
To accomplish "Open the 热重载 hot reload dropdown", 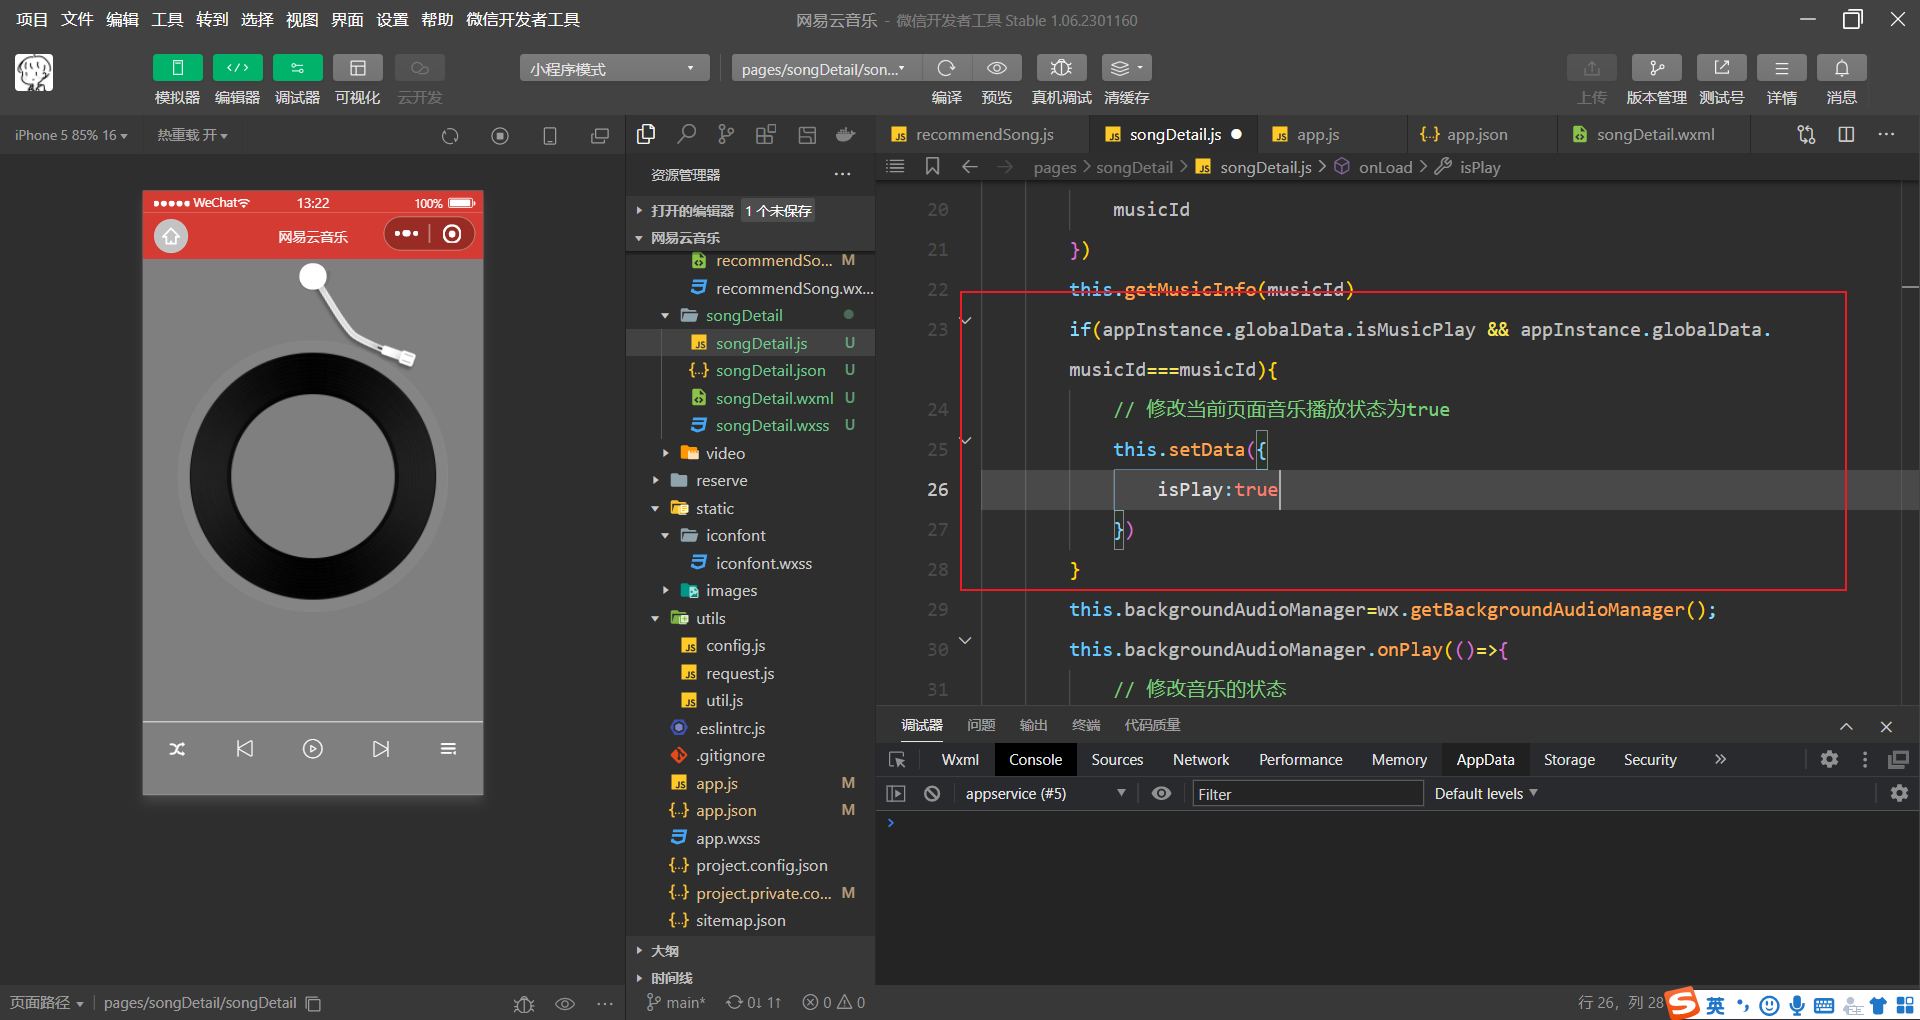I will pyautogui.click(x=192, y=135).
